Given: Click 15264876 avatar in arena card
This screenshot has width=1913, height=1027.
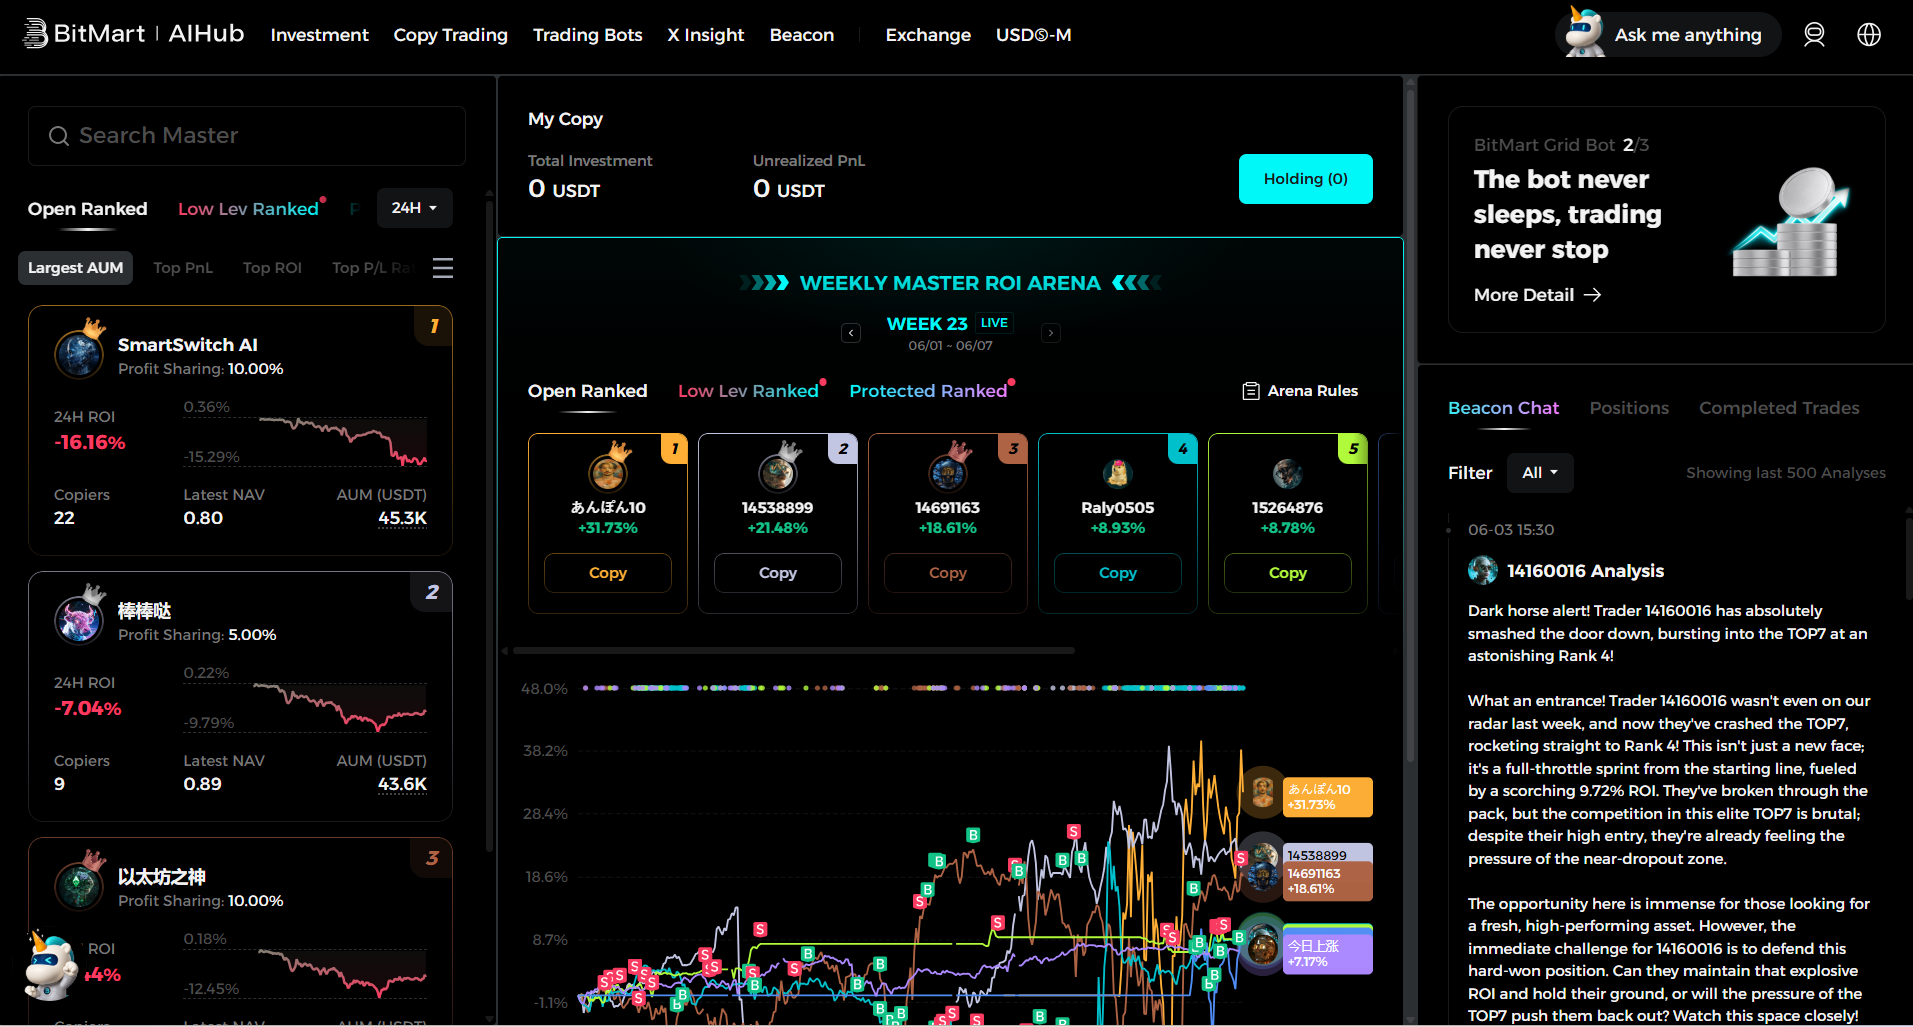Looking at the screenshot, I should [x=1287, y=473].
